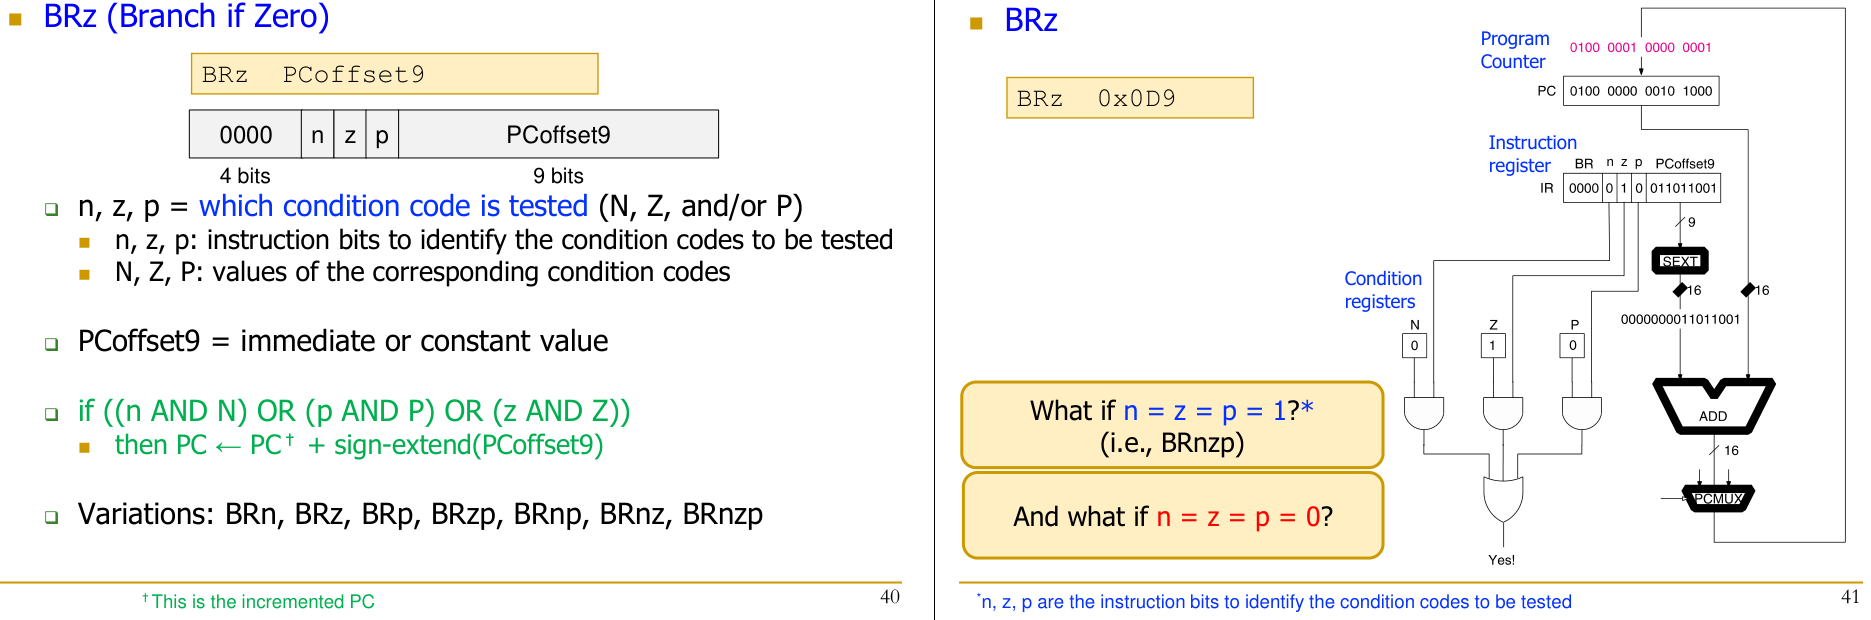
Task: Click the PC register value box
Action: click(1640, 91)
